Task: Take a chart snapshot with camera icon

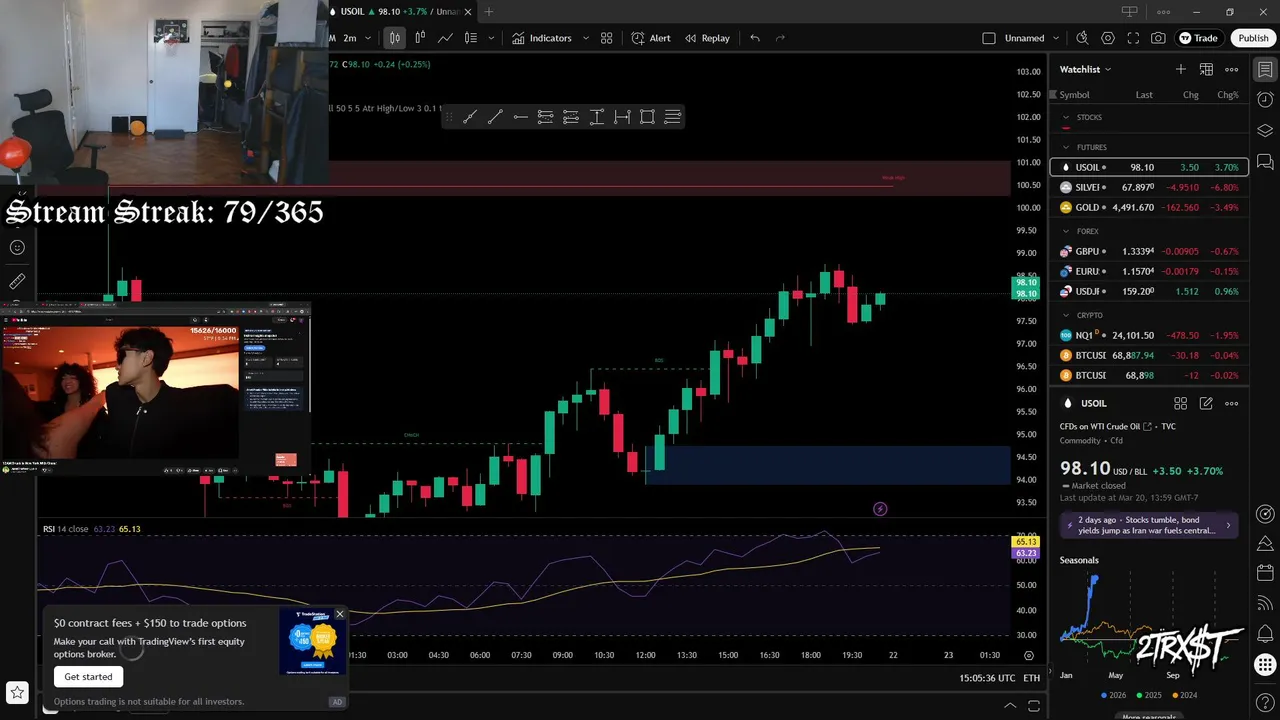Action: point(1158,38)
